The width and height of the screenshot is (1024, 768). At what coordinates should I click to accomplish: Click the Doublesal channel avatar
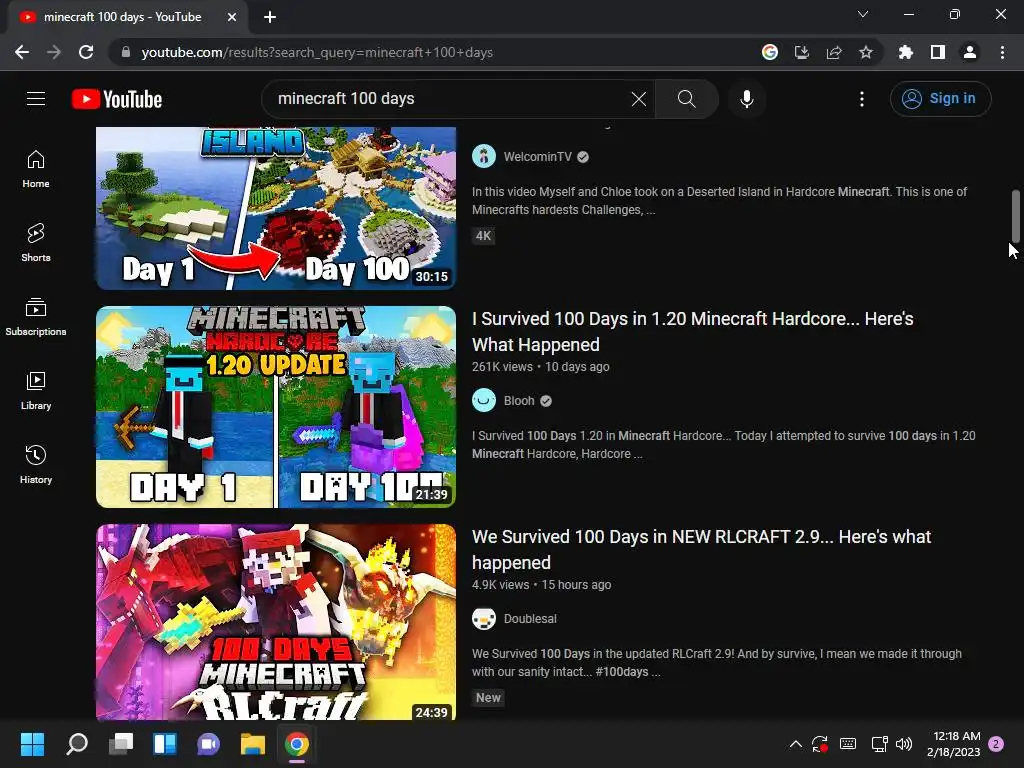tap(484, 619)
